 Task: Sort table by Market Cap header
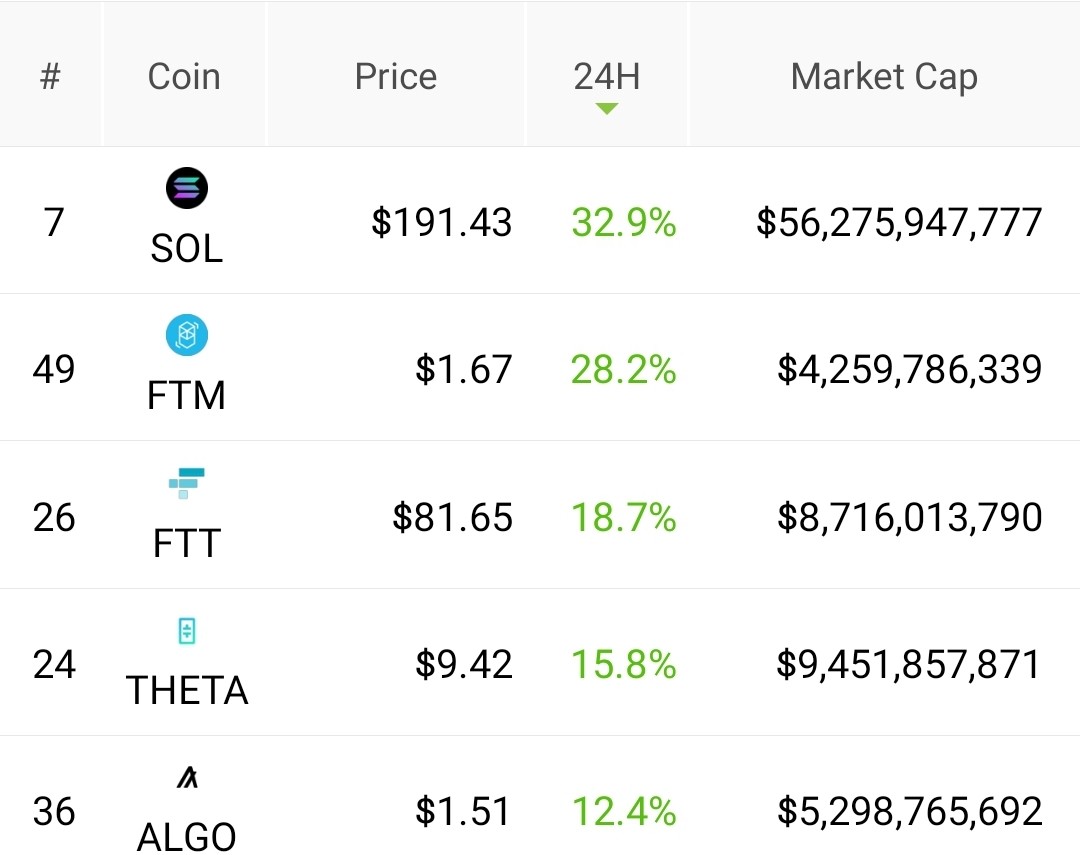884,77
